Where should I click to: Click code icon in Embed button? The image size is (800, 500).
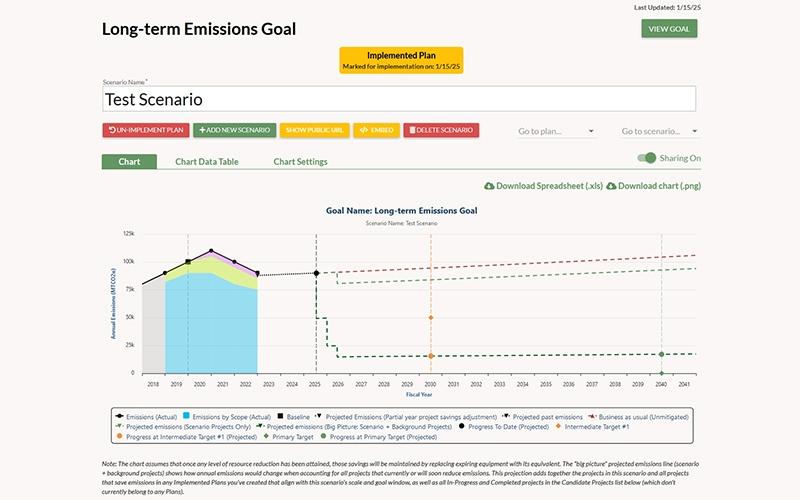[364, 130]
